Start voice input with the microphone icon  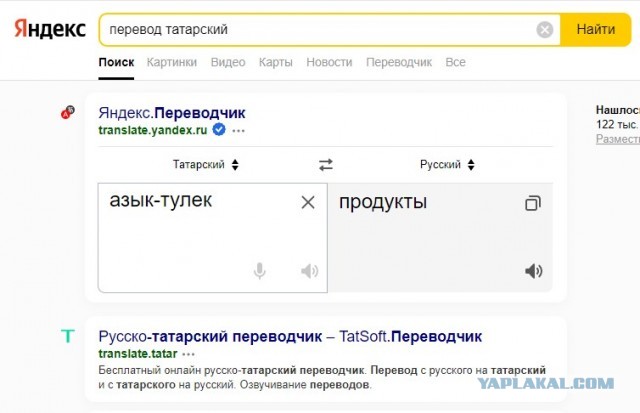260,271
